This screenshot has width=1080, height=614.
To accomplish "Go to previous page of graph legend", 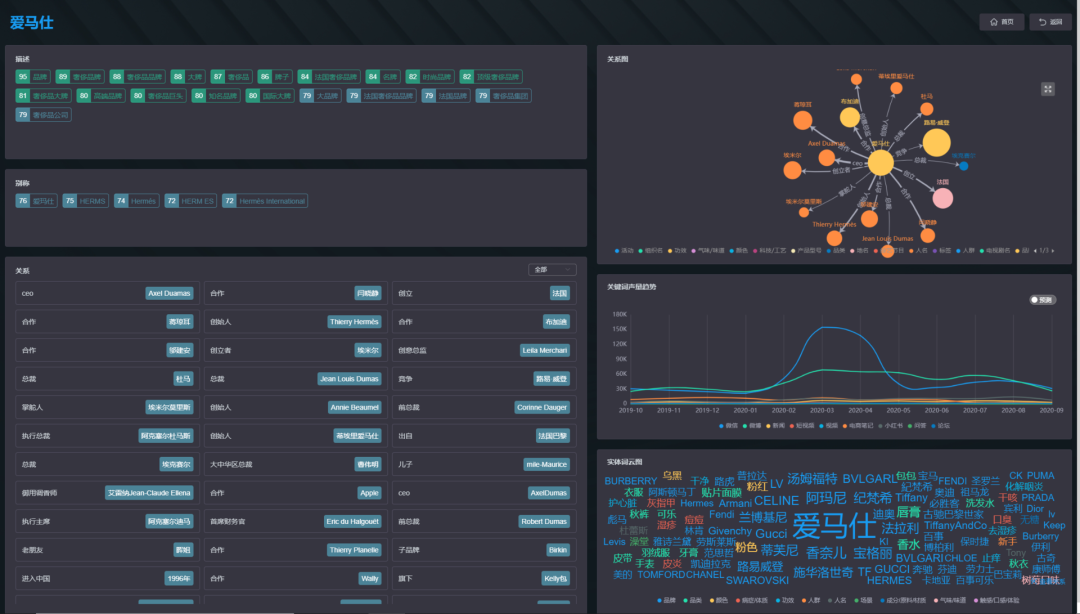I will point(1035,251).
